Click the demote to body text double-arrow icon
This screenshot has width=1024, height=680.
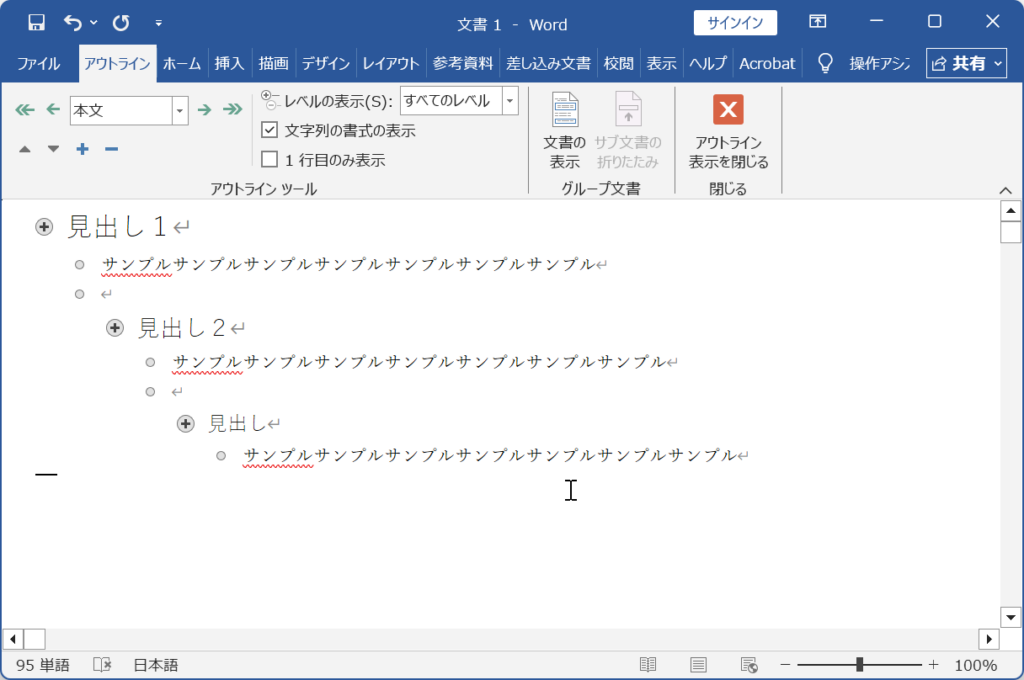point(233,110)
